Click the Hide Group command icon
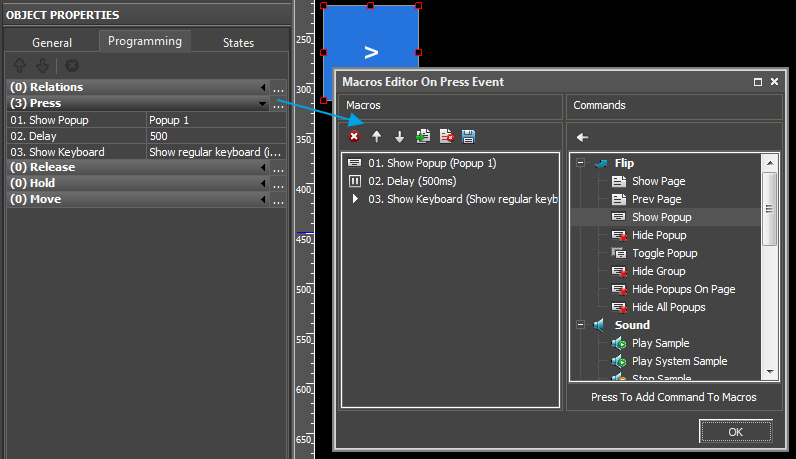 pos(619,271)
